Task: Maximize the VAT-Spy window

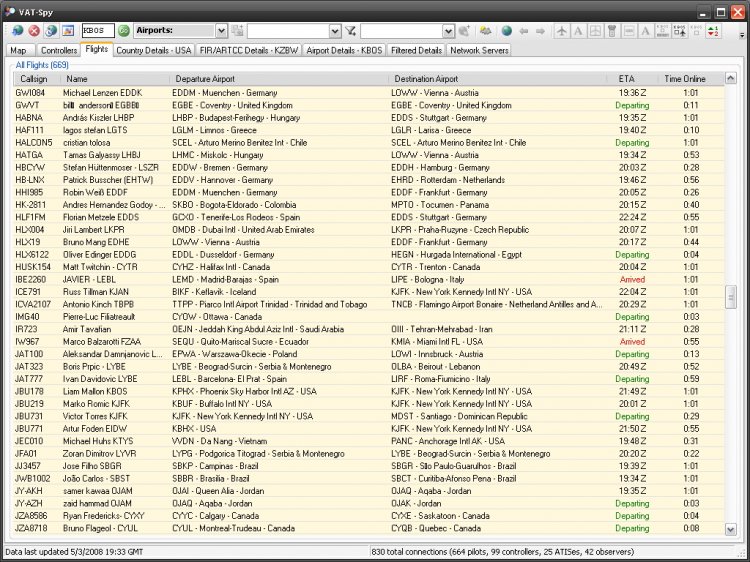Action: (721, 12)
